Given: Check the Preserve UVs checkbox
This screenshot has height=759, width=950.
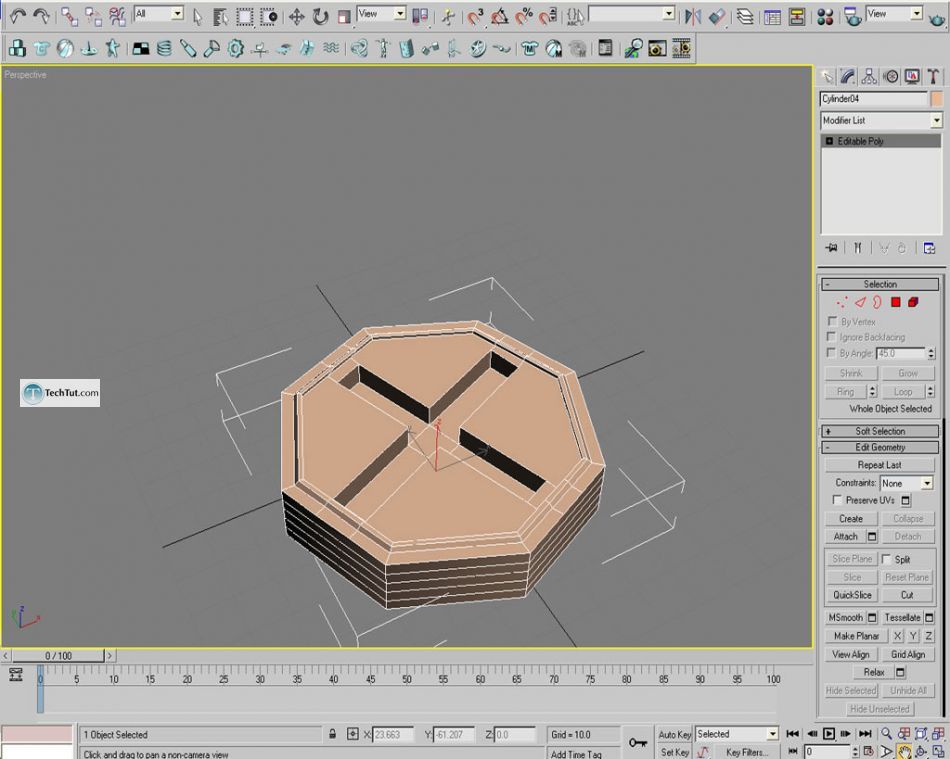Looking at the screenshot, I should [x=837, y=500].
